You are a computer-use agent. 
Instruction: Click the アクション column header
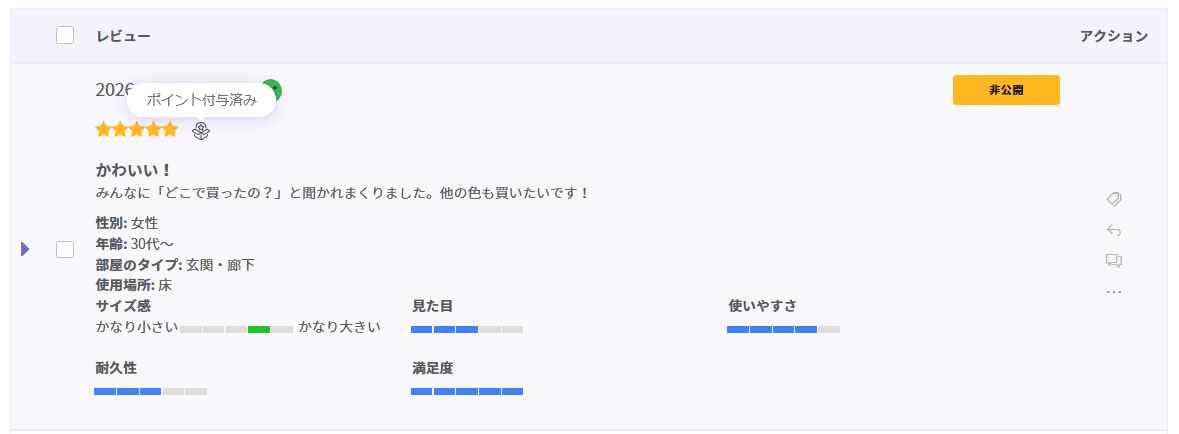1113,36
